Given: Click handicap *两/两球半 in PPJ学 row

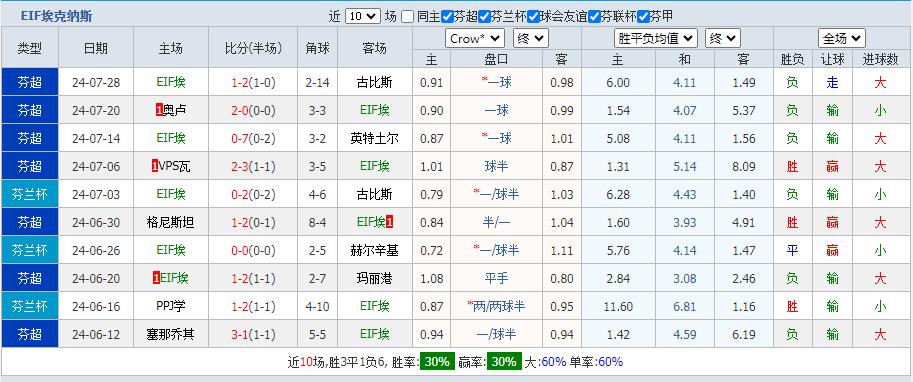Looking at the screenshot, I should pos(496,306).
